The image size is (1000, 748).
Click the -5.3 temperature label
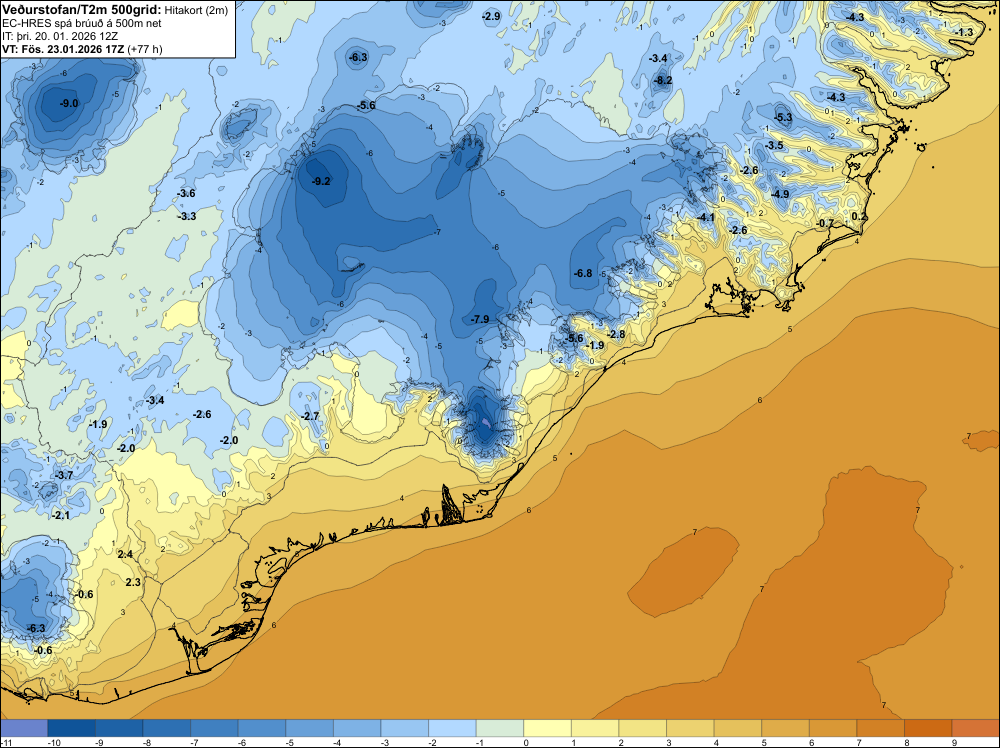783,117
